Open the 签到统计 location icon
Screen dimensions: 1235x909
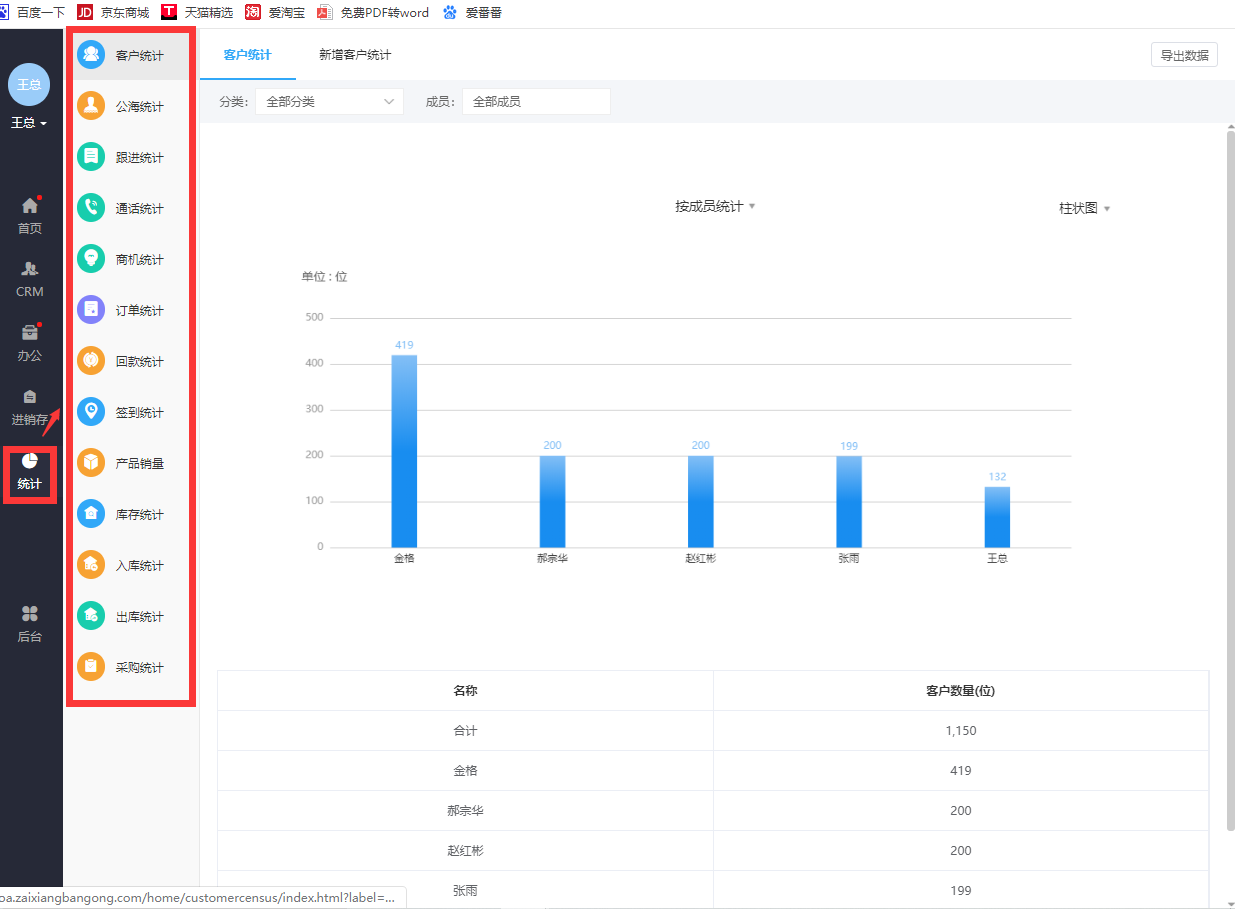click(x=91, y=412)
